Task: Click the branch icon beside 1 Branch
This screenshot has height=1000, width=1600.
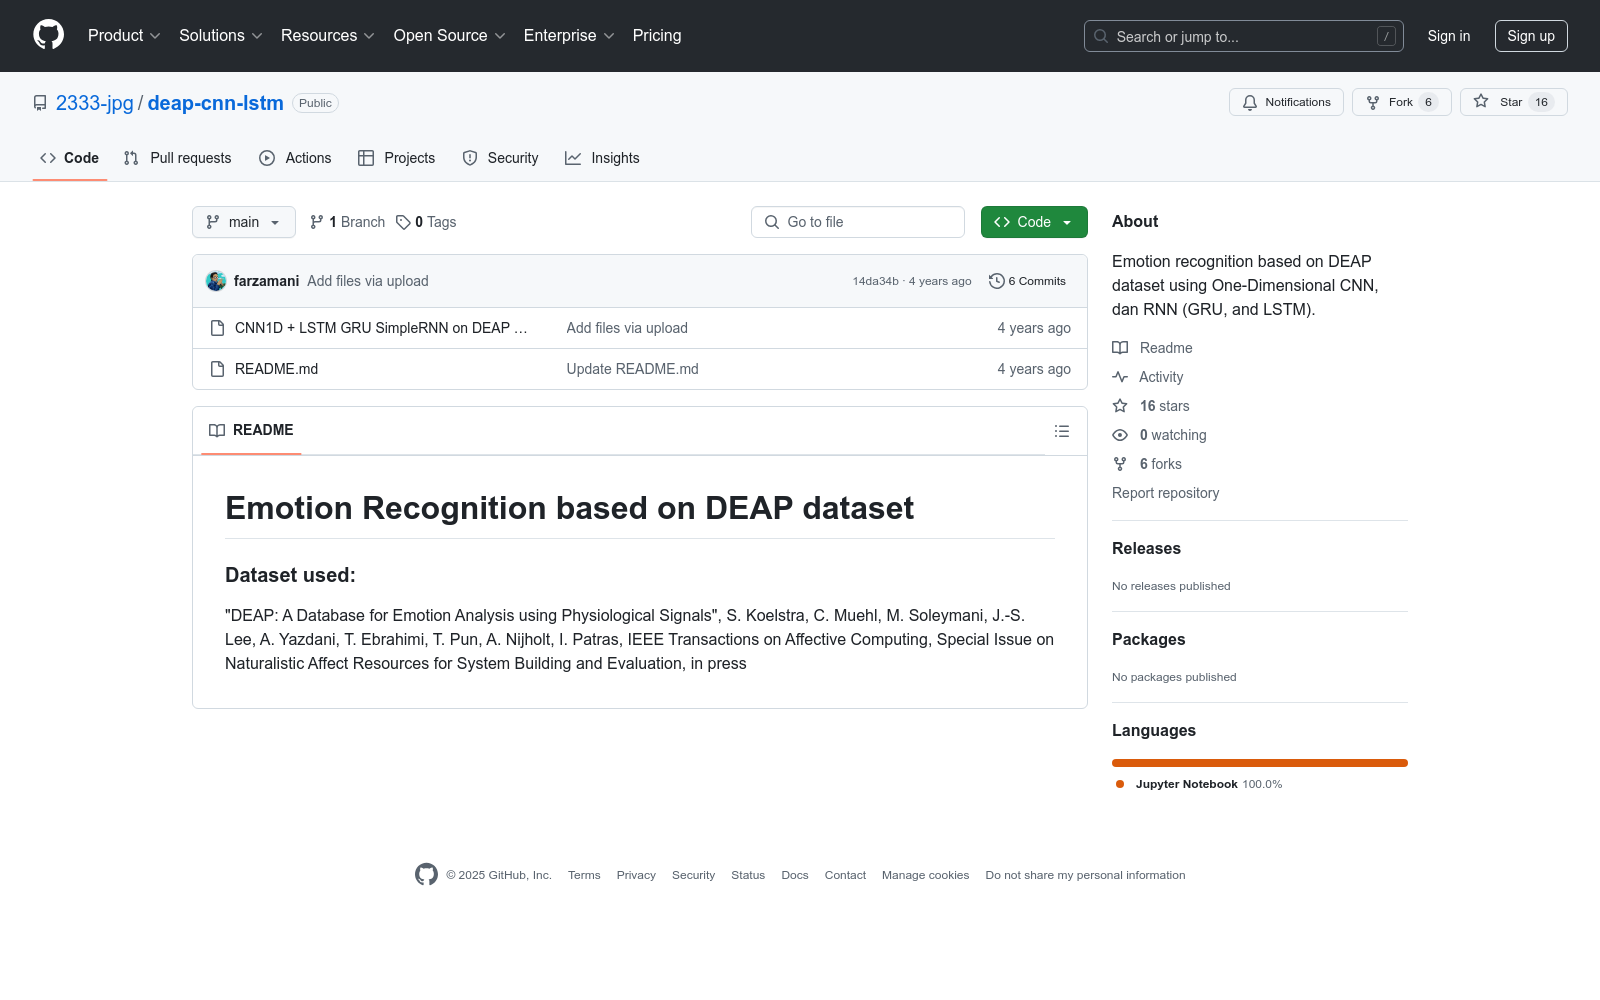Action: tap(317, 222)
